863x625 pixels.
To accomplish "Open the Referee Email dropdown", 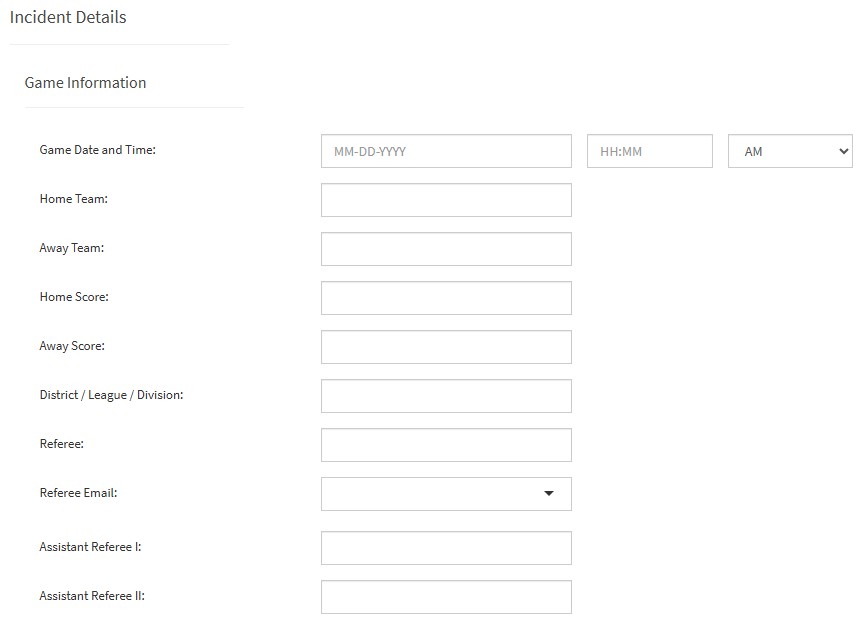I will 446,494.
